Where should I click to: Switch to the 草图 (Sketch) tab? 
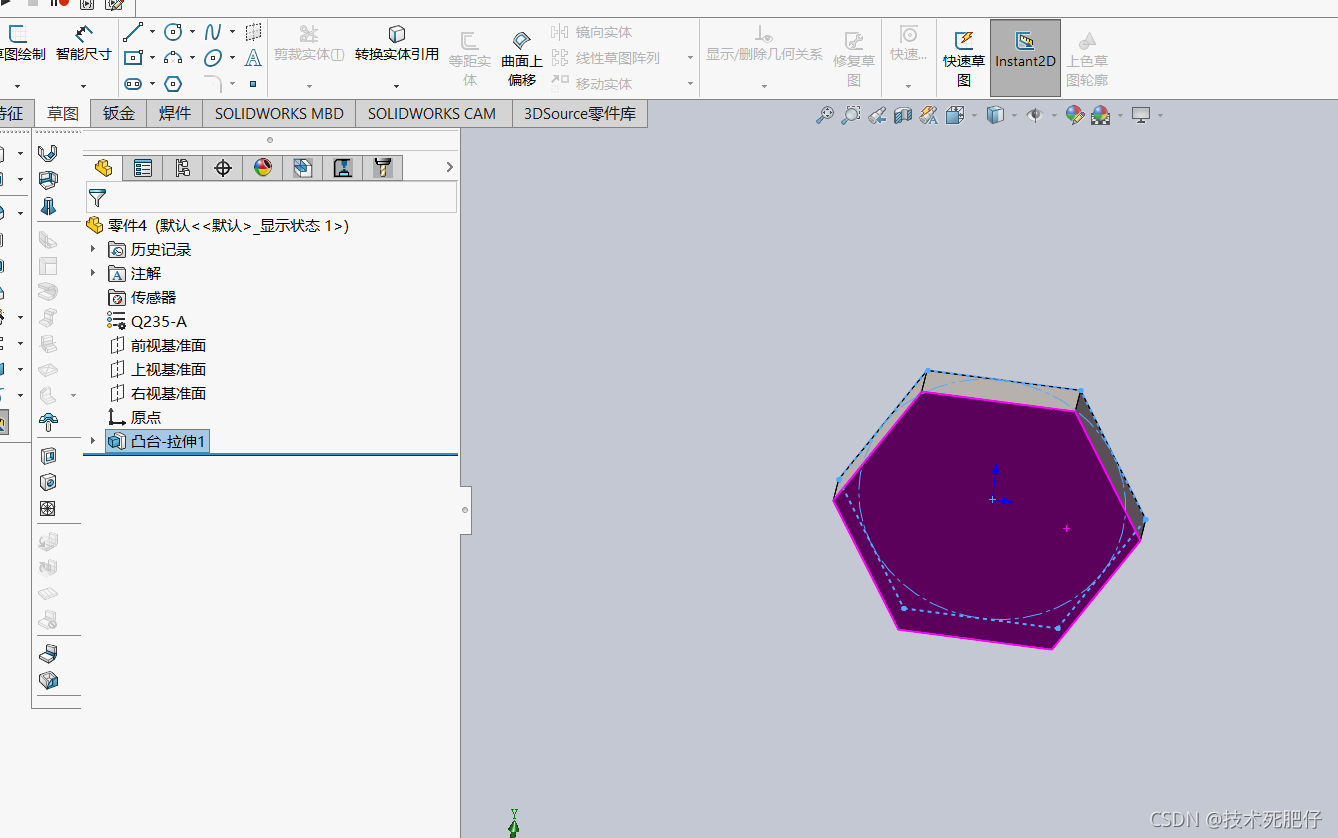[63, 113]
